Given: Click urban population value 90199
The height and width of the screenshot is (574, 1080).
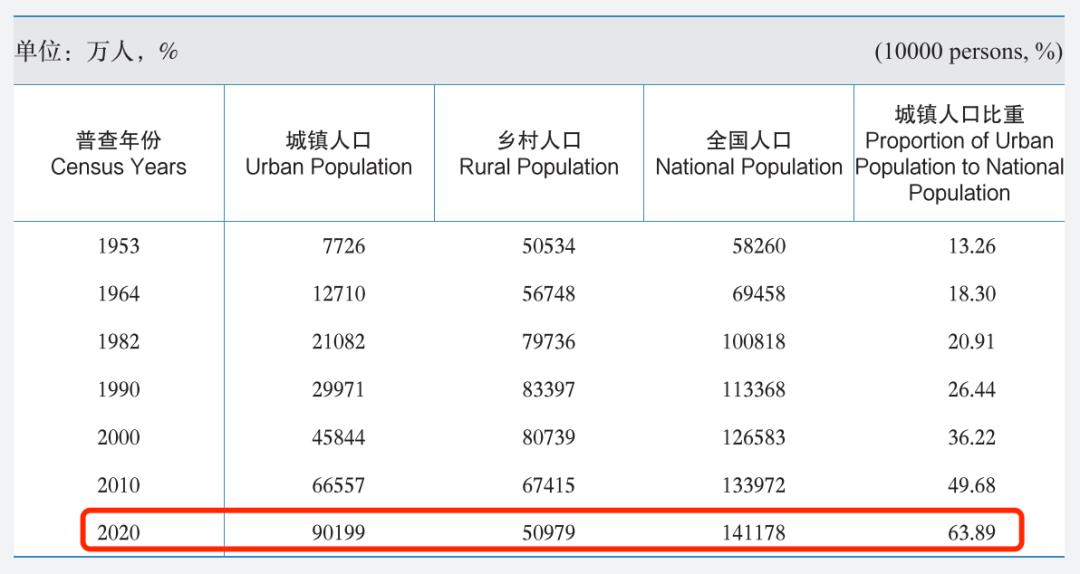Looking at the screenshot, I should pyautogui.click(x=338, y=533).
